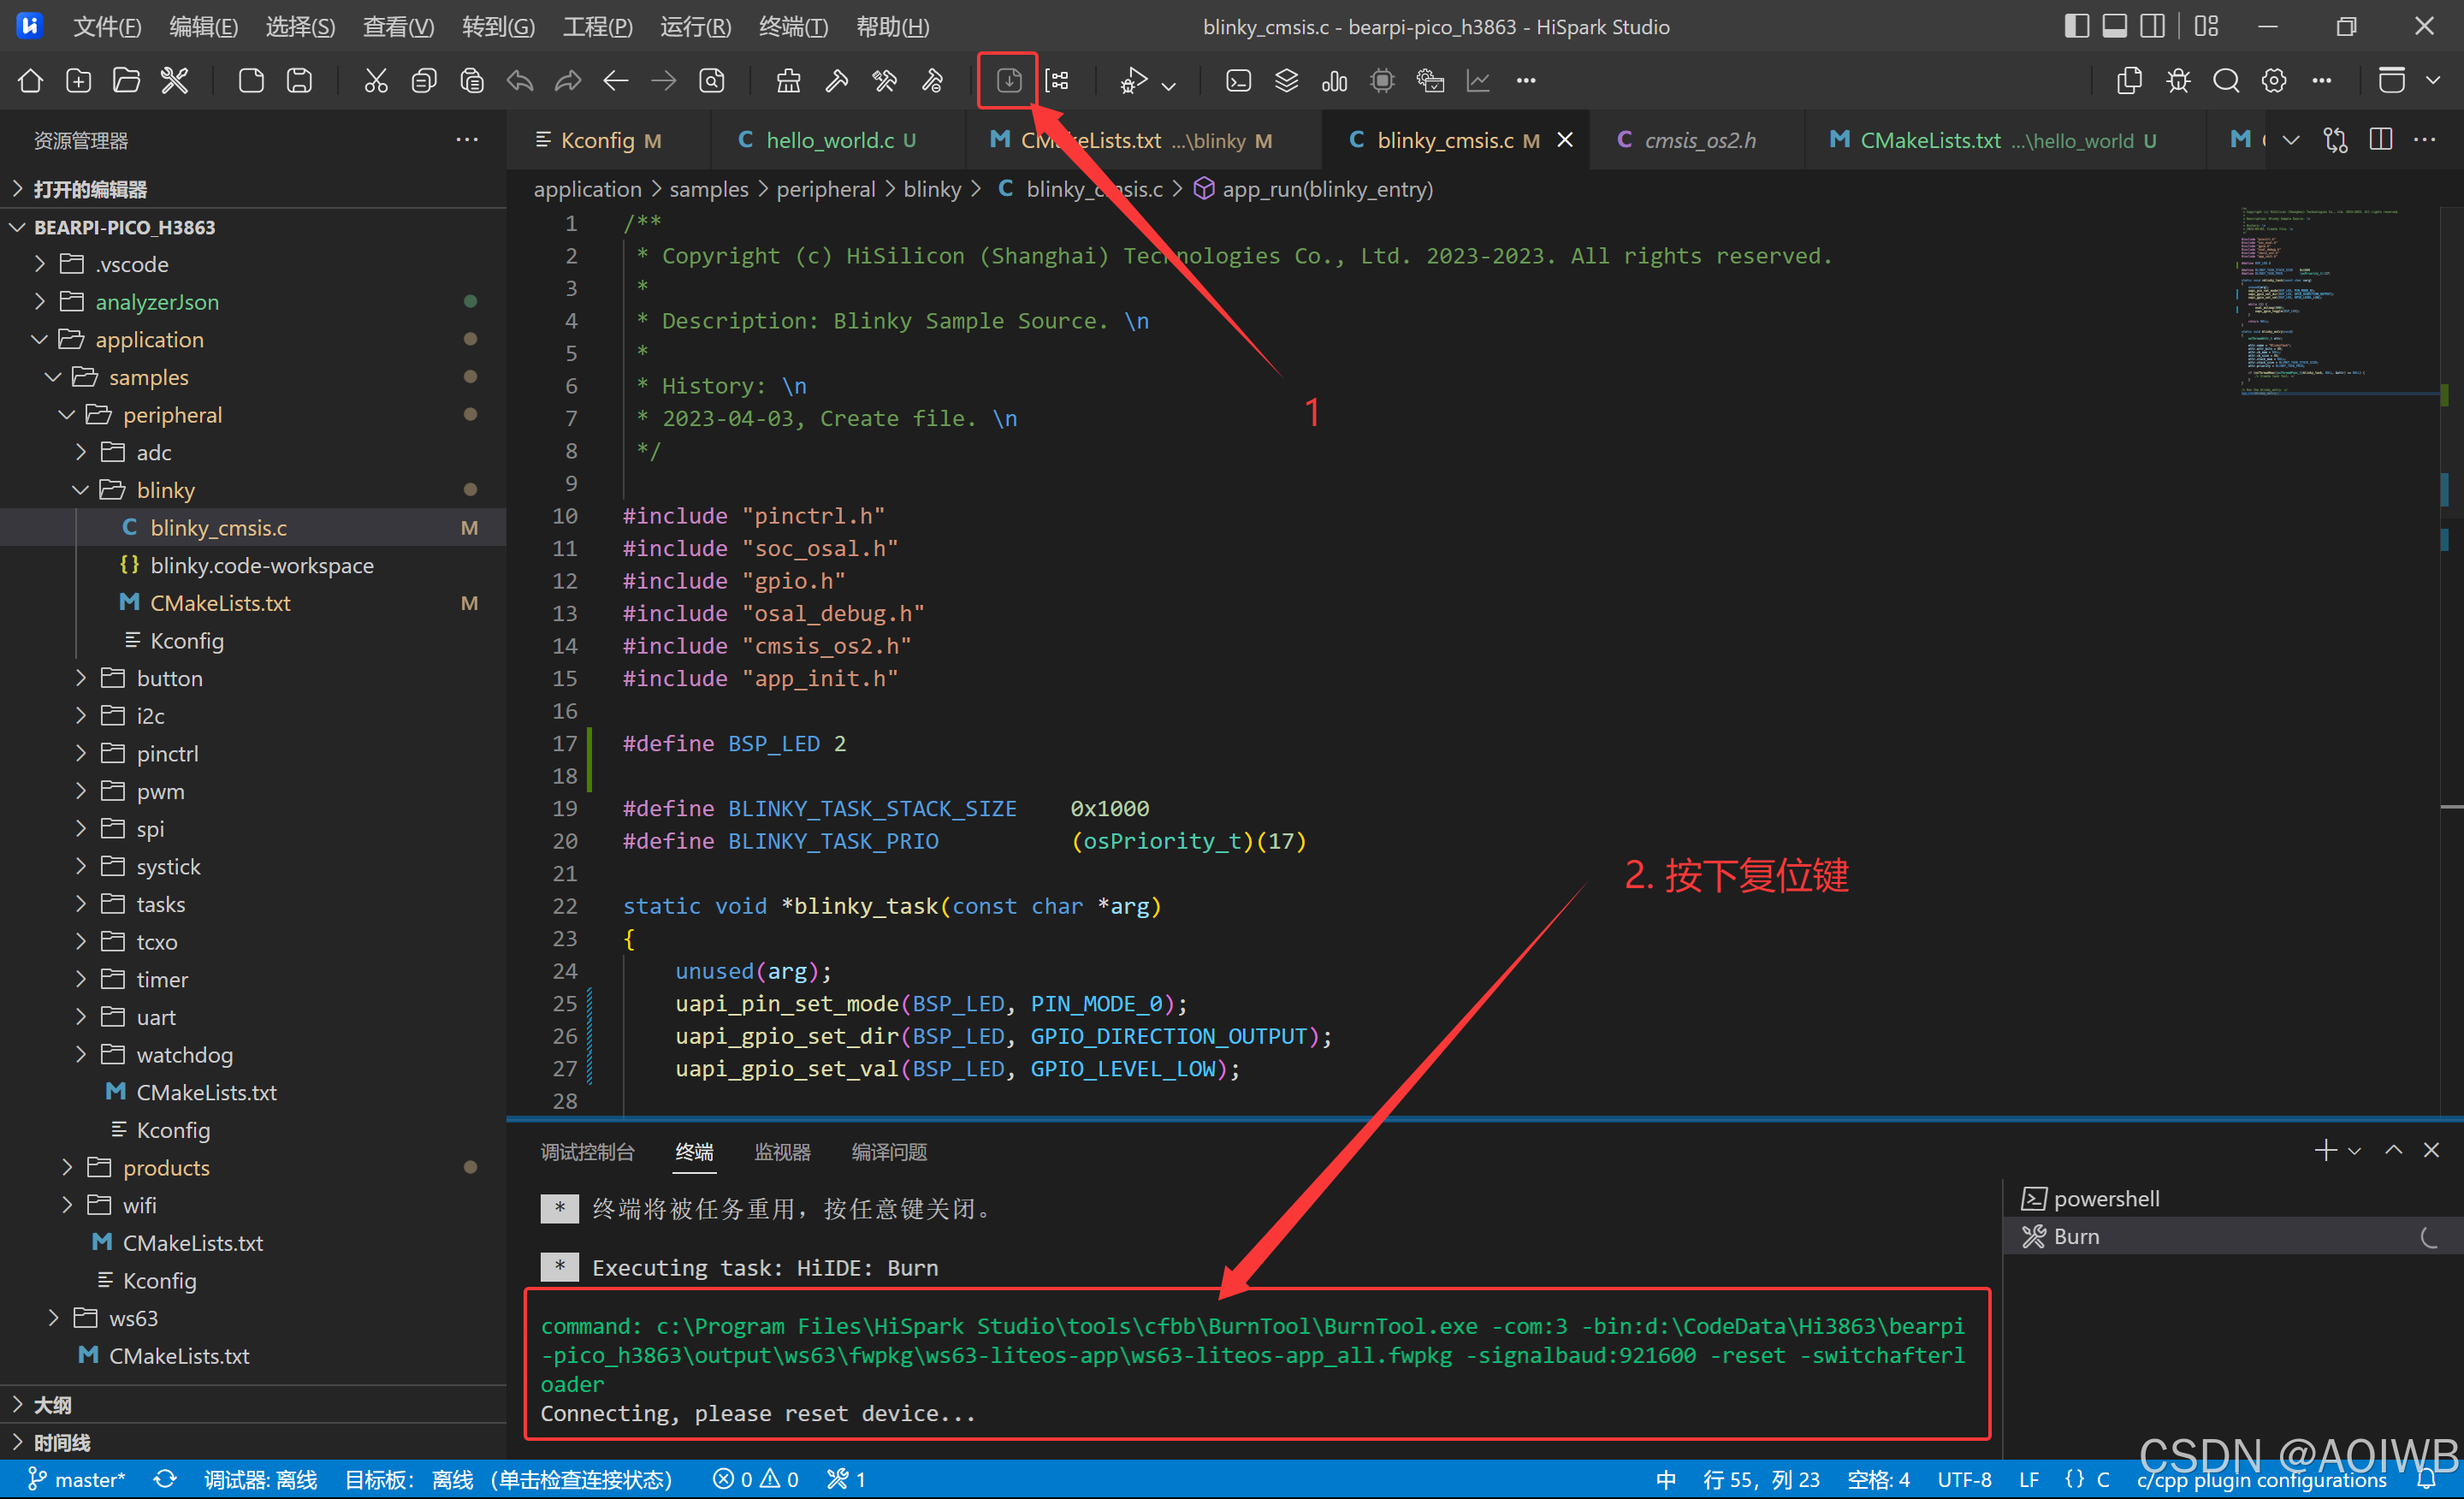This screenshot has height=1499, width=2464.
Task: Click the save file toolbar icon
Action: pos(299,80)
